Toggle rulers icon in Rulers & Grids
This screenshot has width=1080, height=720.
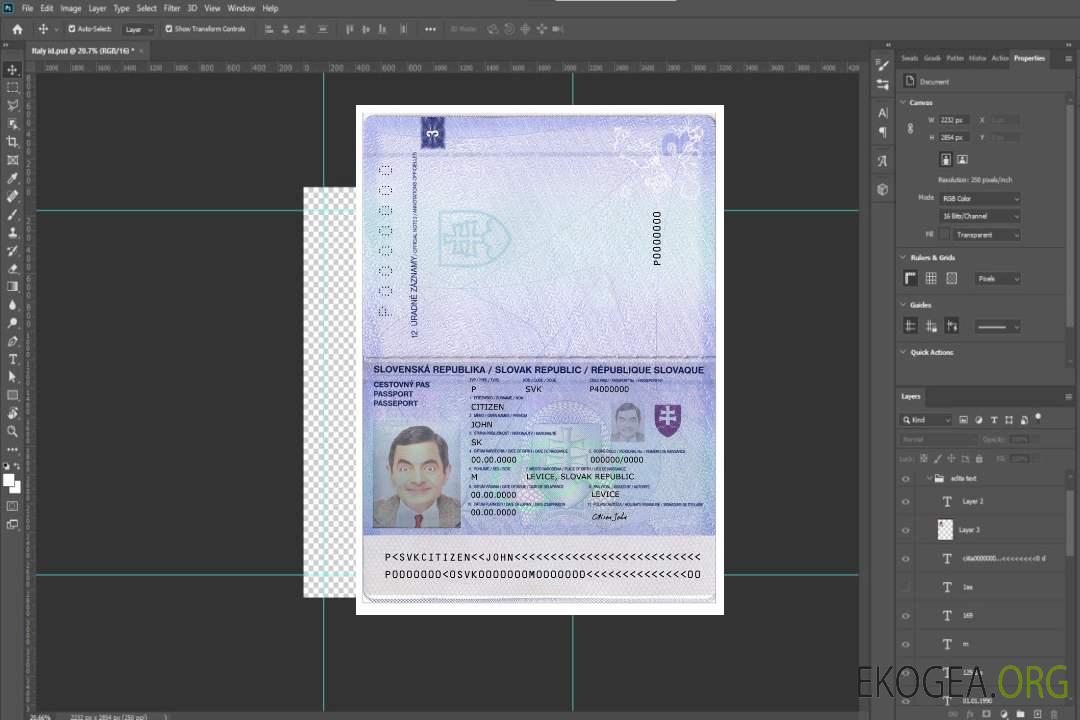pos(911,278)
